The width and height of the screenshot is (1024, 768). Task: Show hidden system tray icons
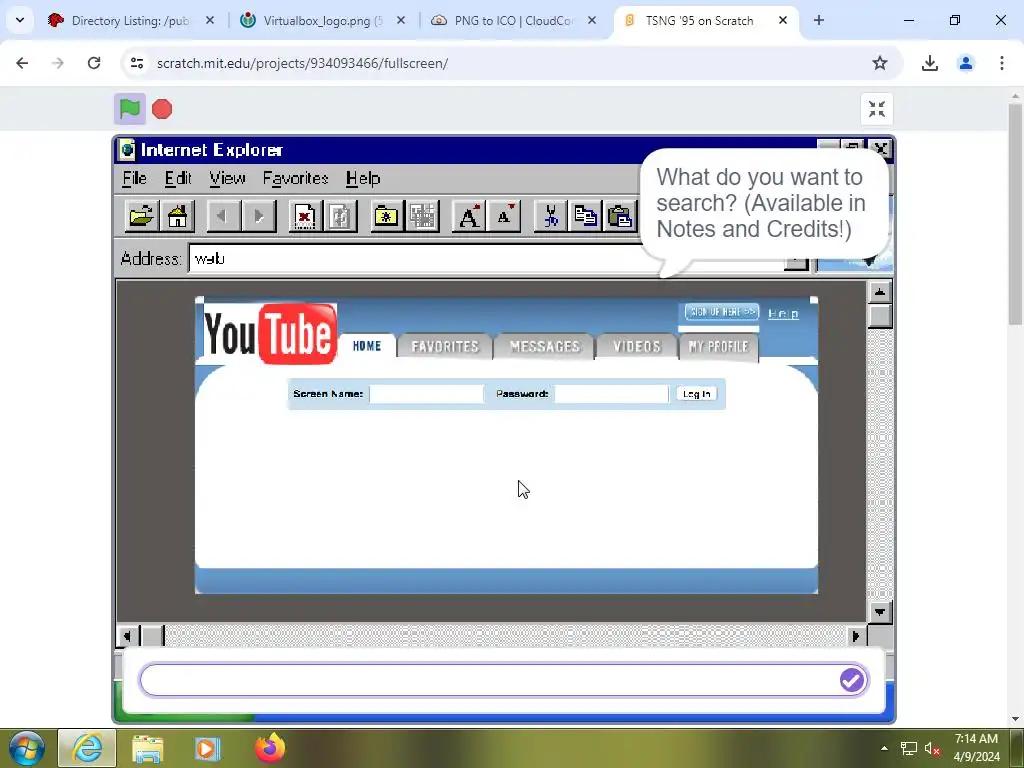pyautogui.click(x=884, y=748)
